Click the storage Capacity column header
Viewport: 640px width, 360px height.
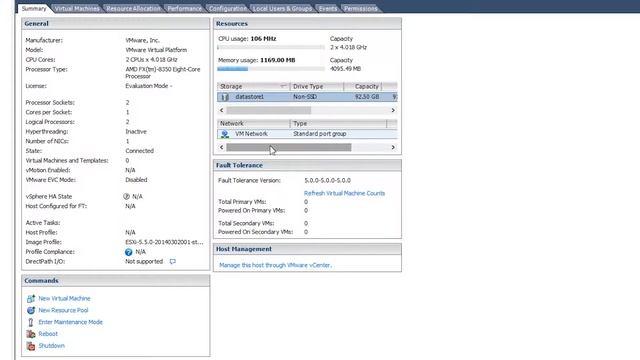coord(362,87)
